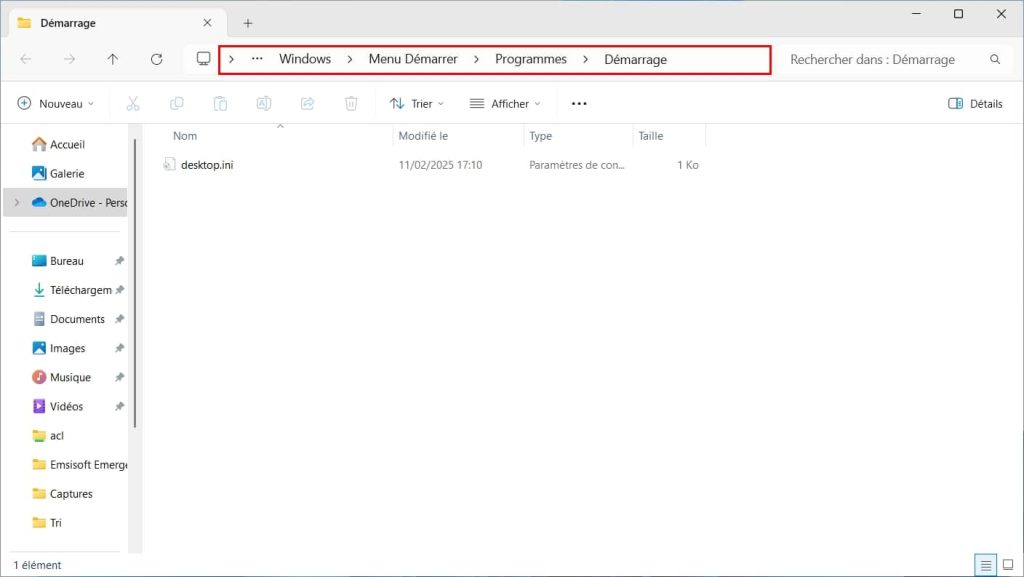Switch to details list view in status bar
The height and width of the screenshot is (577, 1024).
[987, 565]
